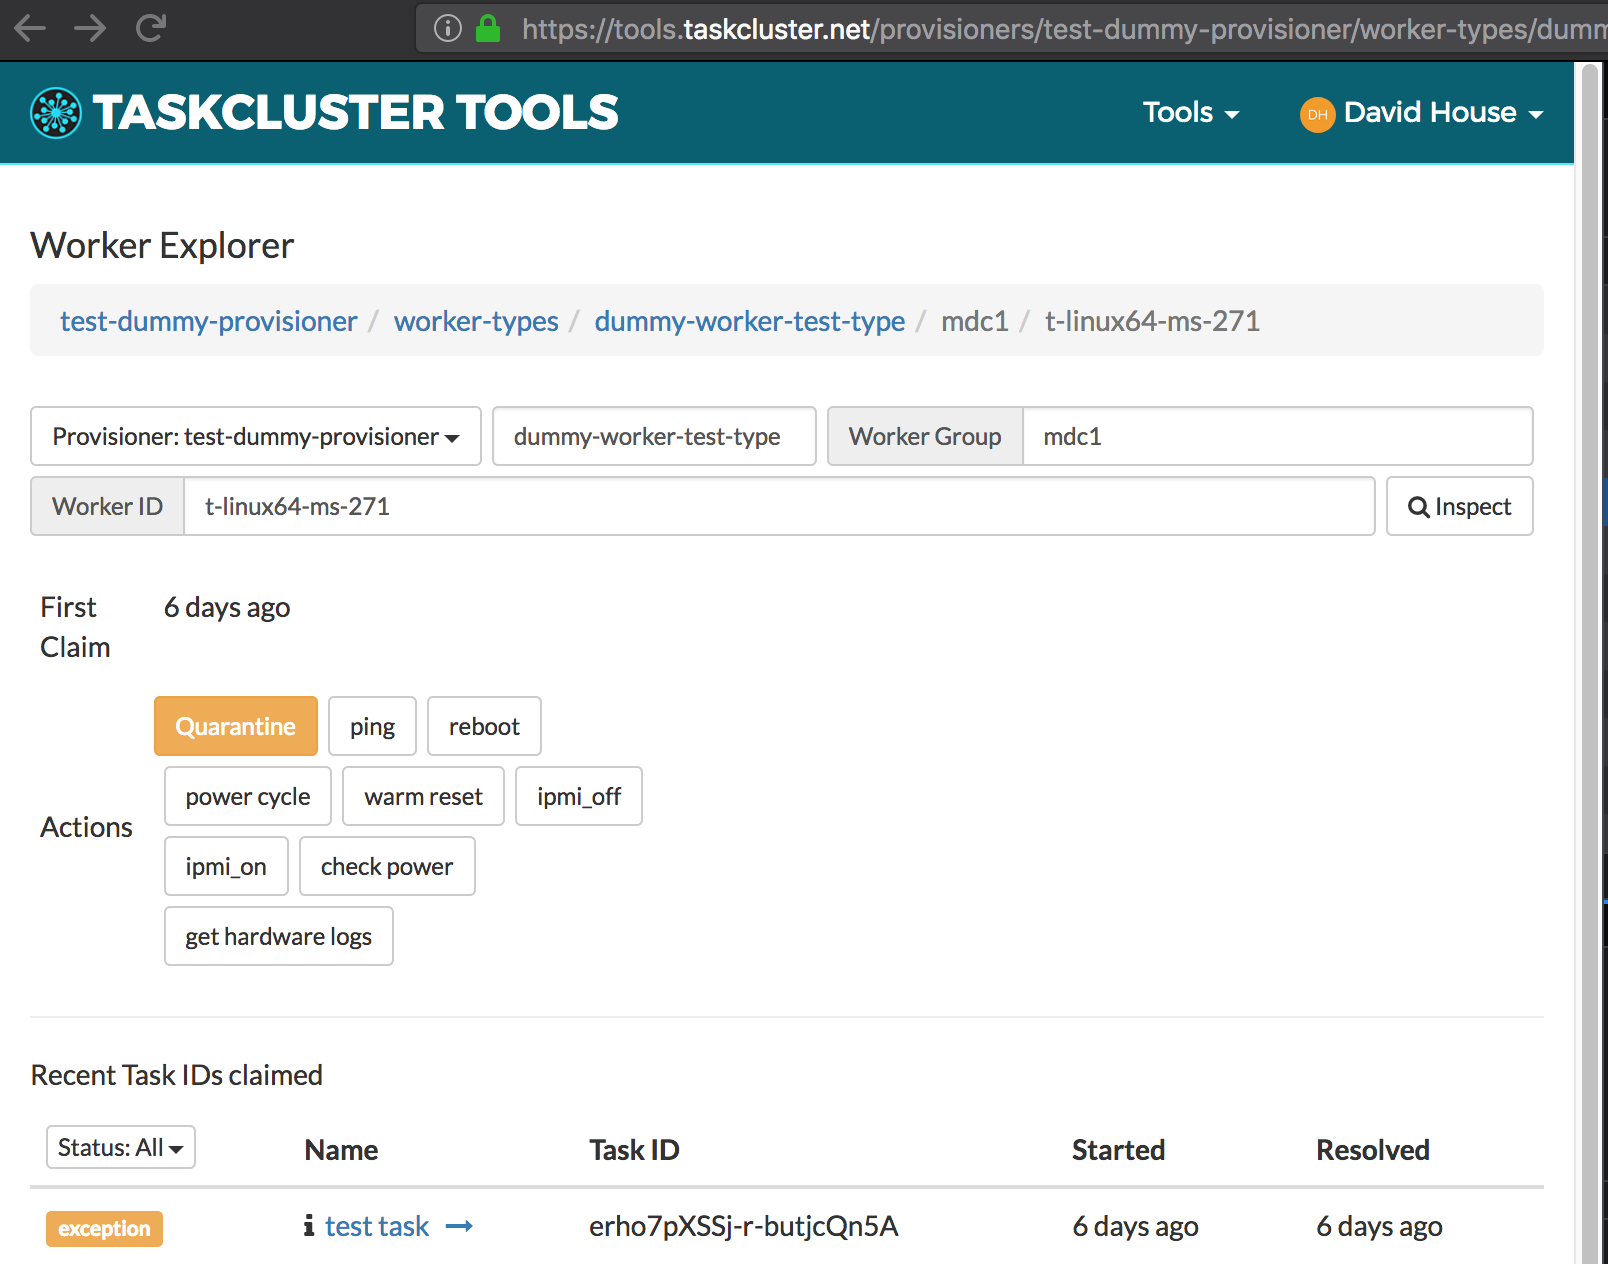Click the Started value 6 days ago
The width and height of the screenshot is (1608, 1264).
[x=1135, y=1226]
